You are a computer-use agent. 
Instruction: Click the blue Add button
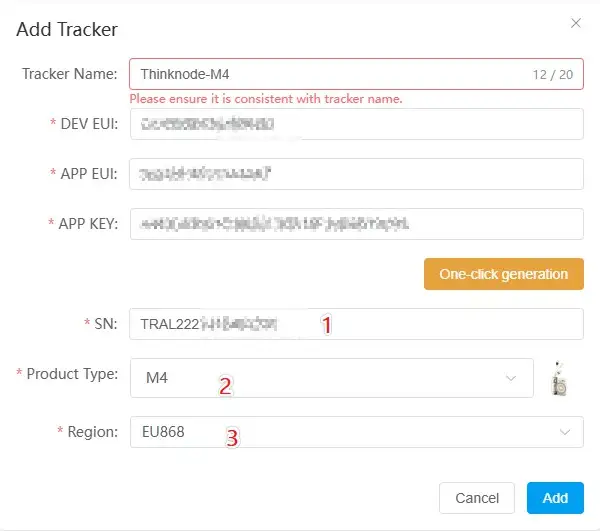tap(555, 498)
